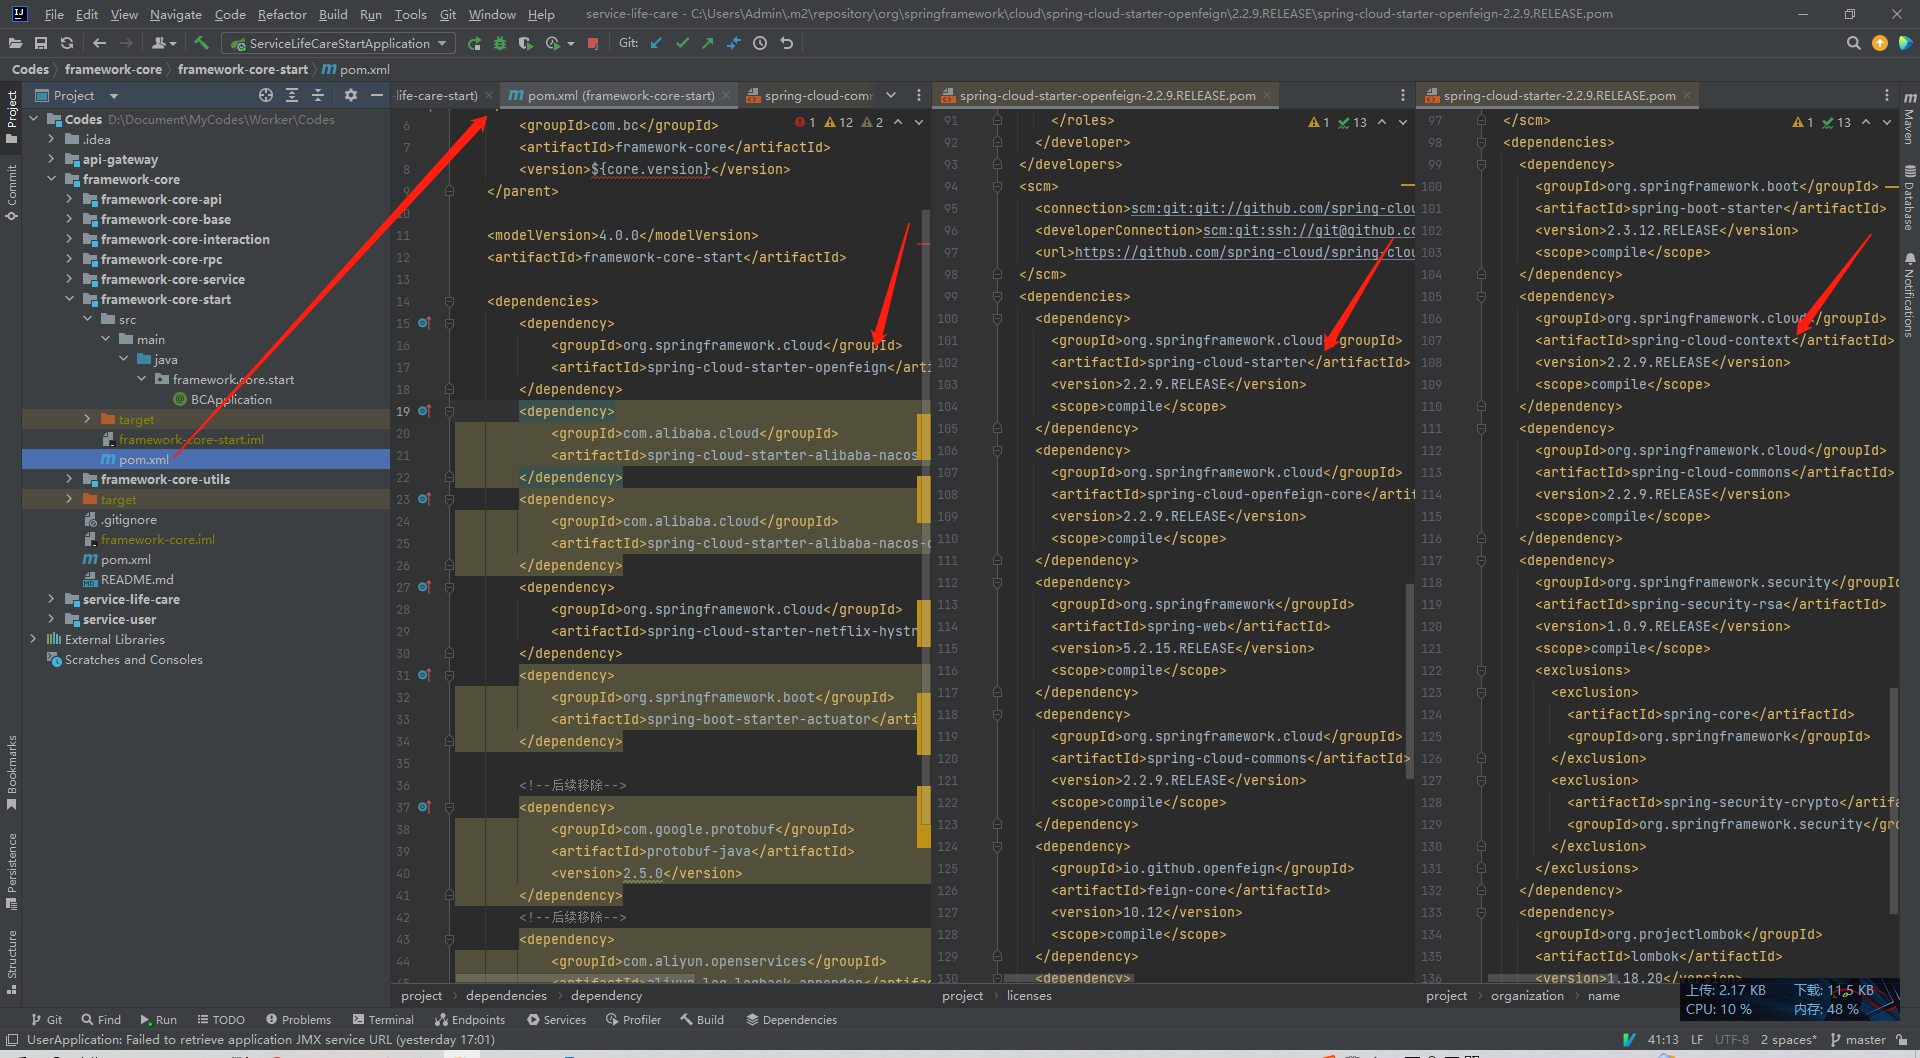Select README.md in the project tree
Image resolution: width=1920 pixels, height=1058 pixels.
pos(136,579)
